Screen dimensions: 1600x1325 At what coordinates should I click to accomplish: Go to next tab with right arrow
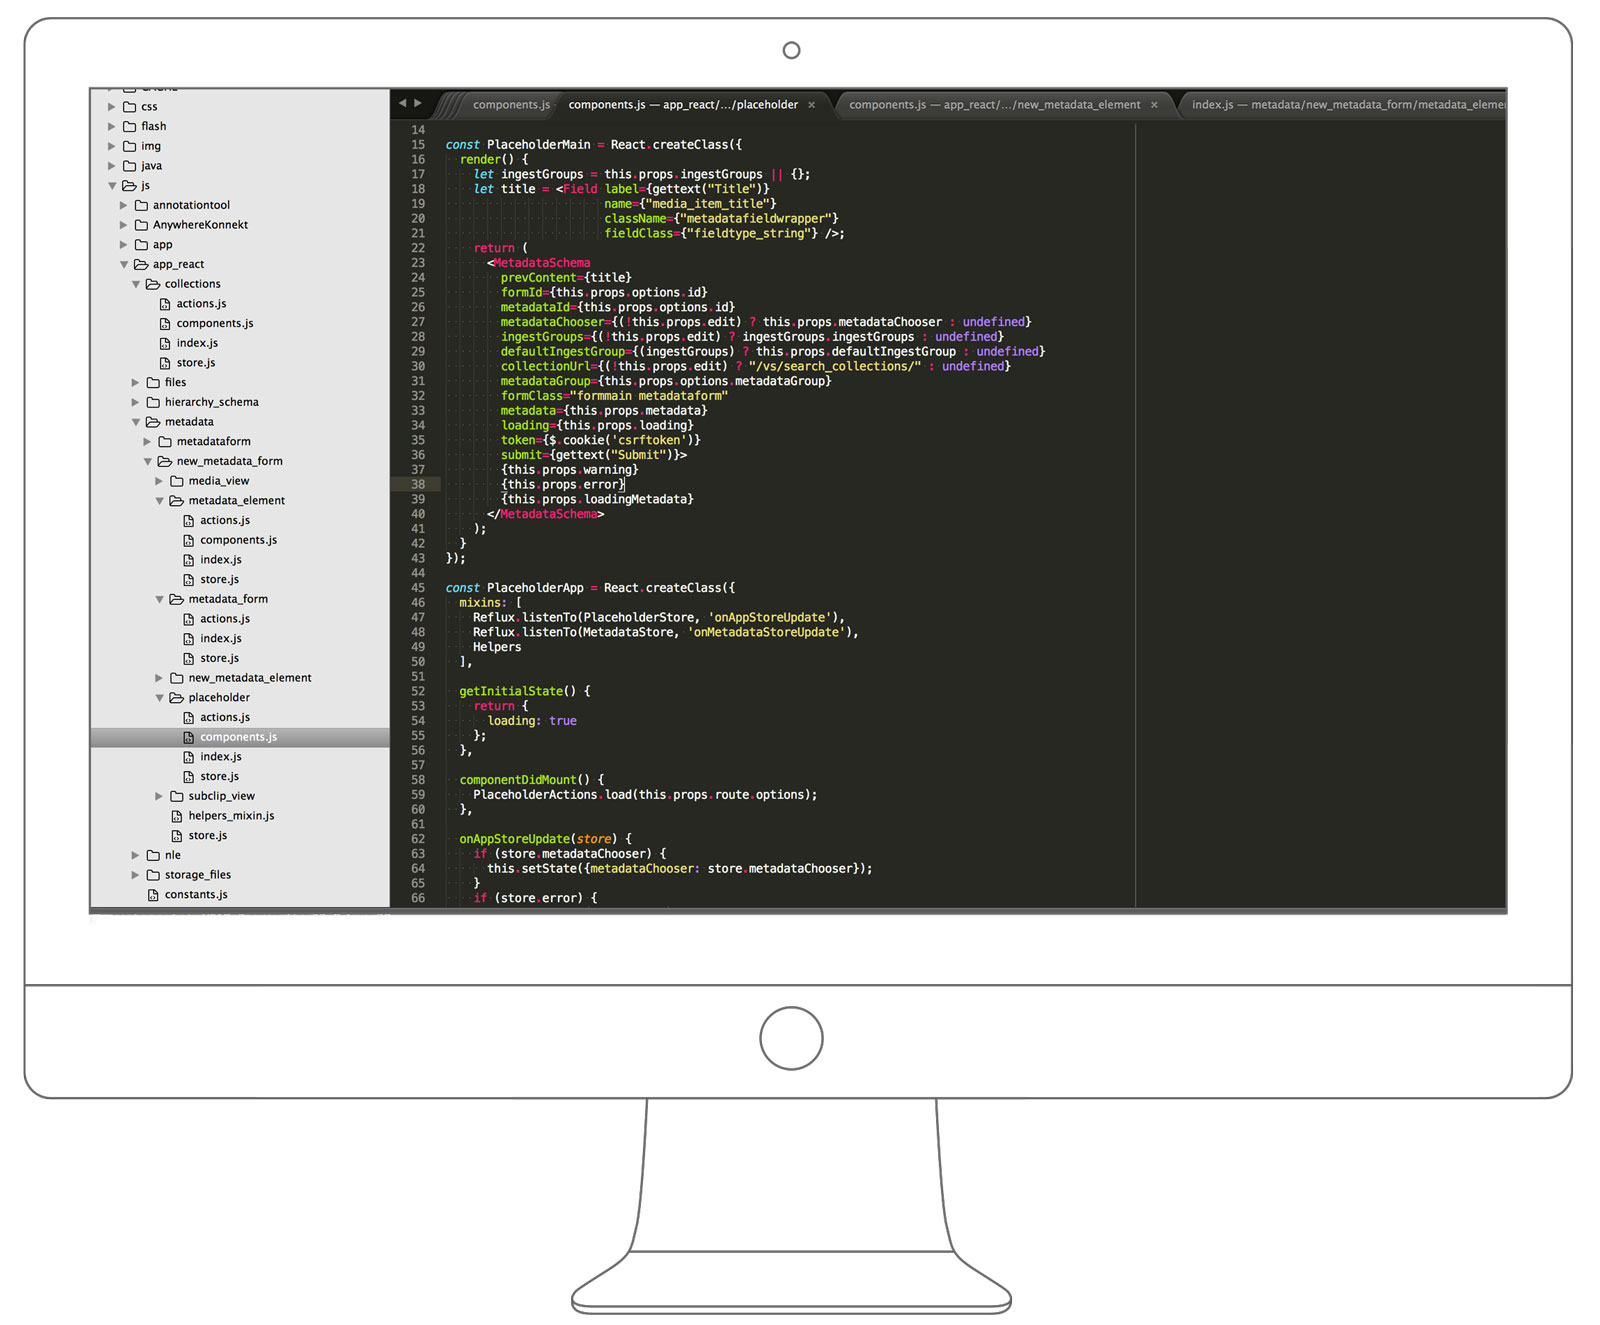click(418, 103)
